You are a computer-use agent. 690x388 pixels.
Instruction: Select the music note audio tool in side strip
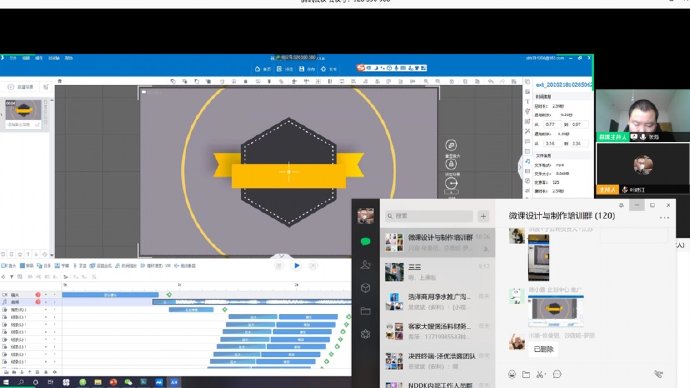tap(527, 161)
